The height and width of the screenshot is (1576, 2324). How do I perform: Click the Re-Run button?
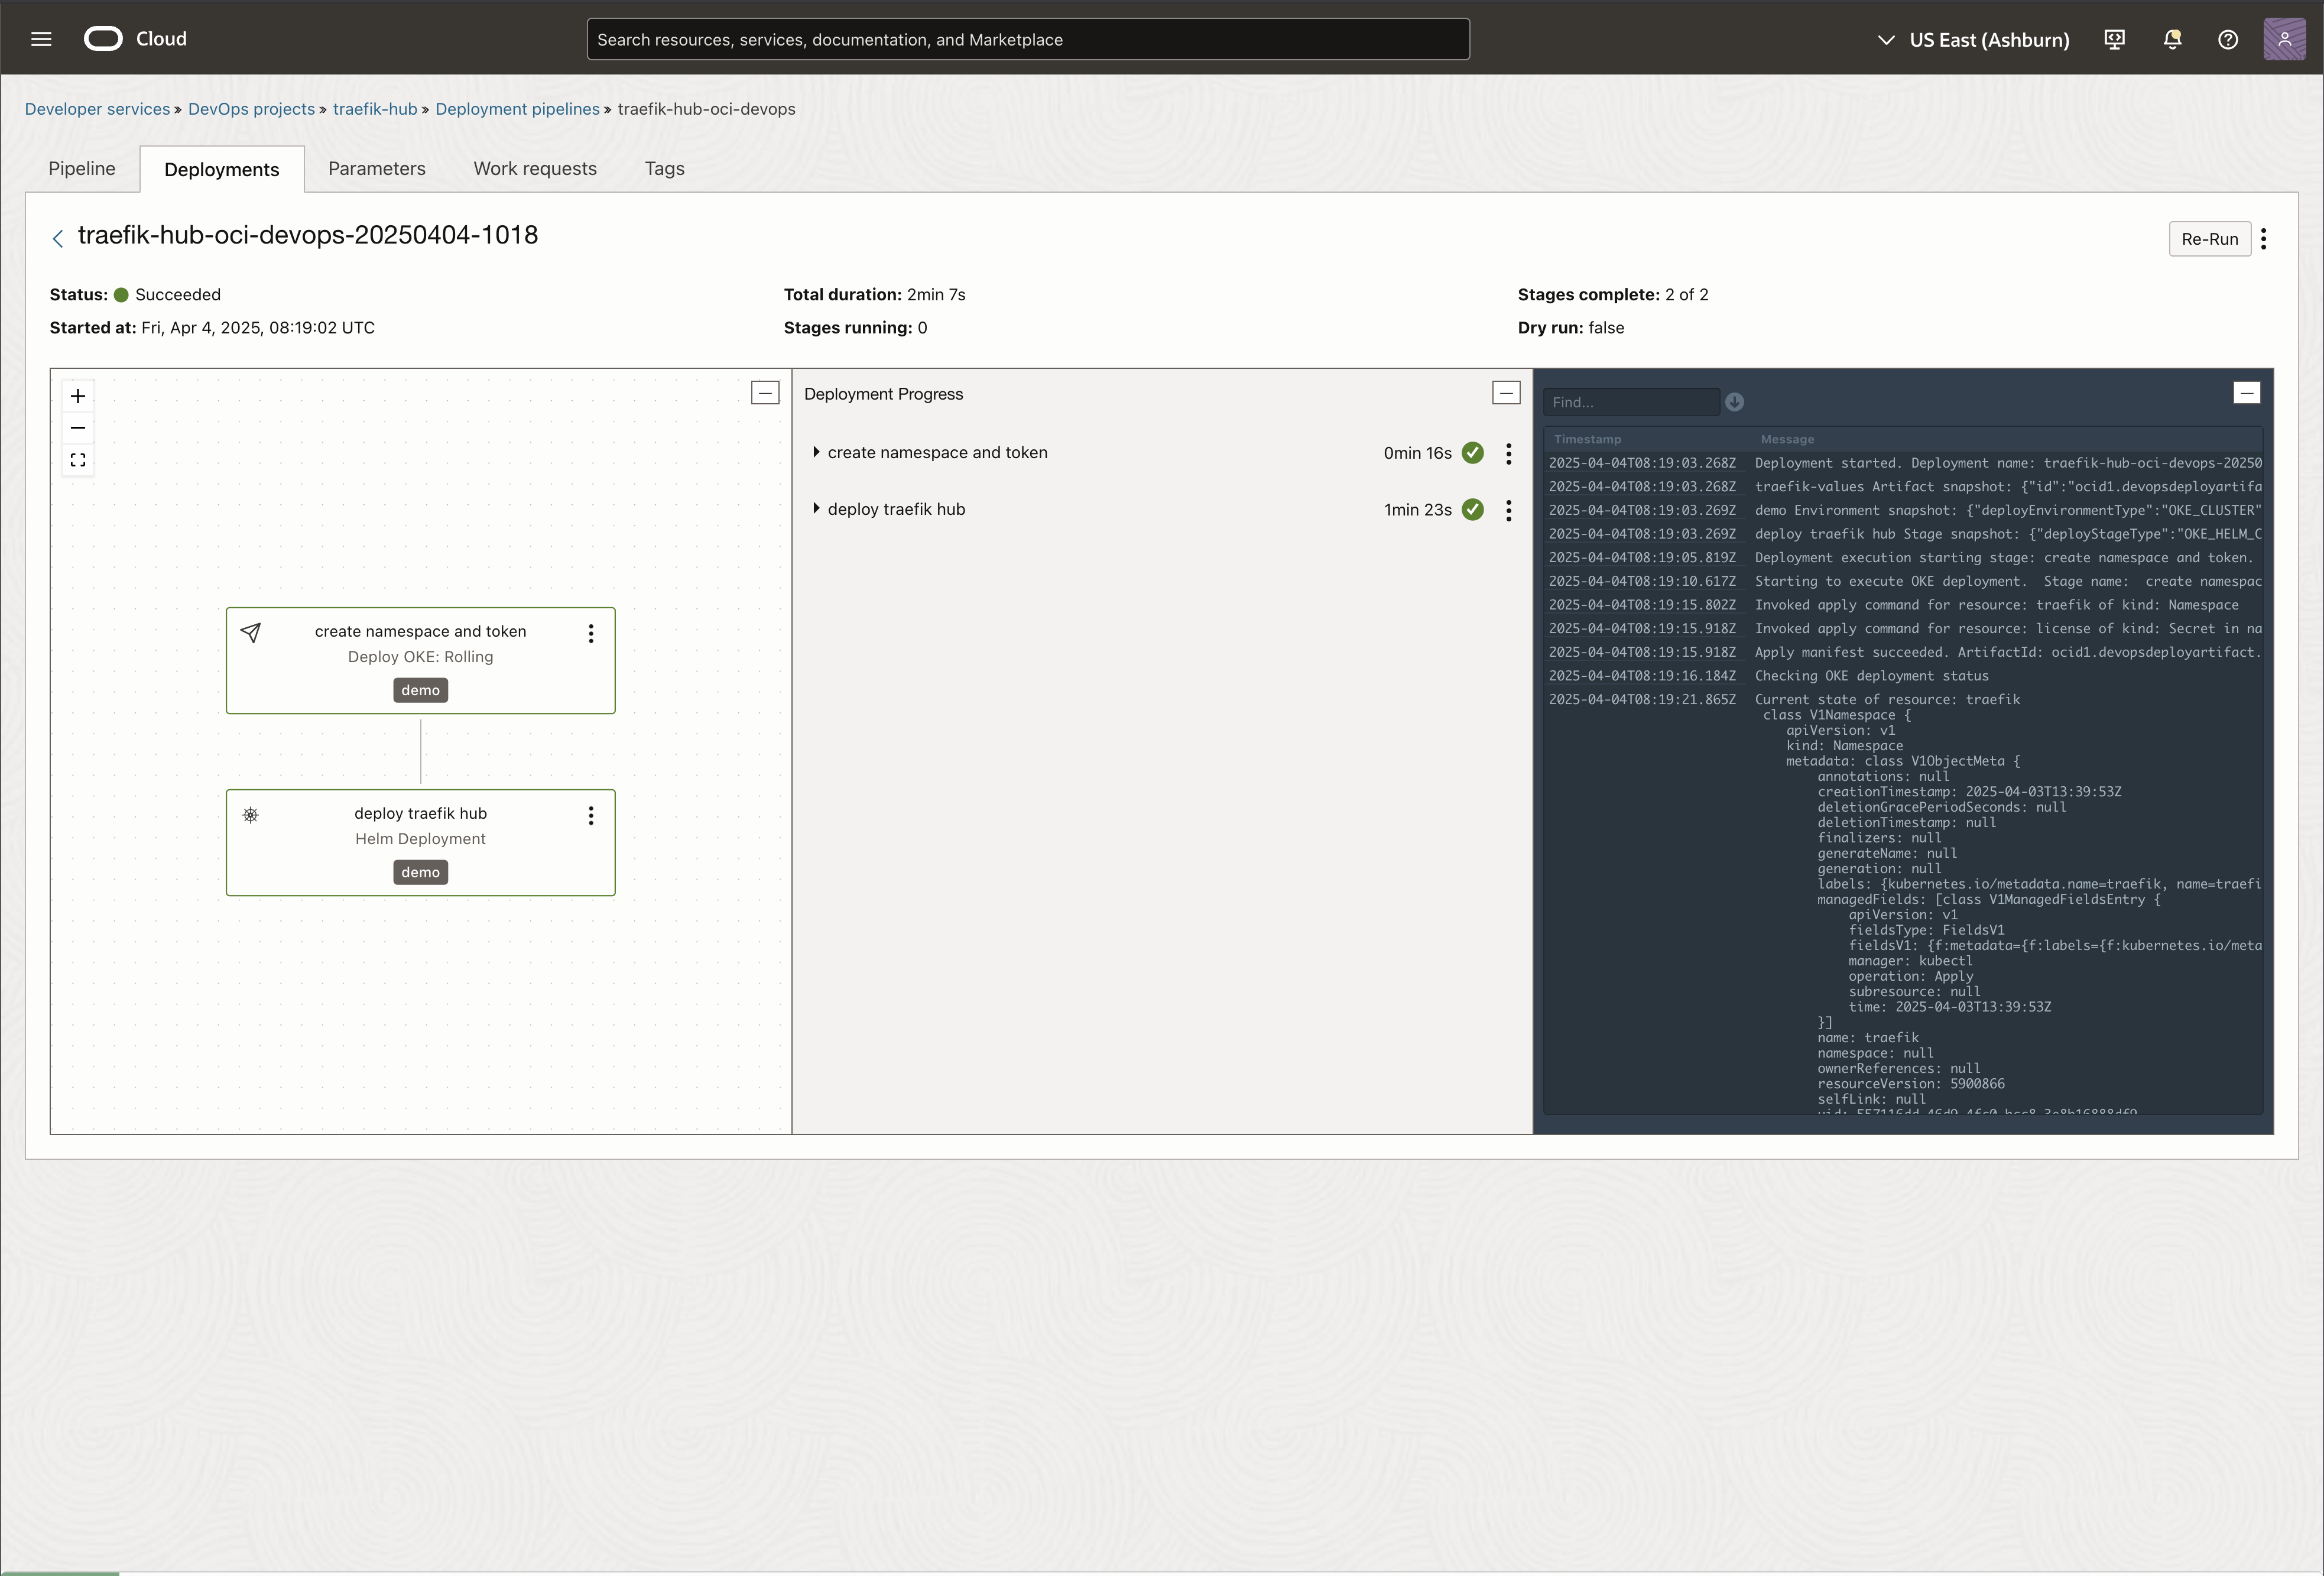[2209, 239]
